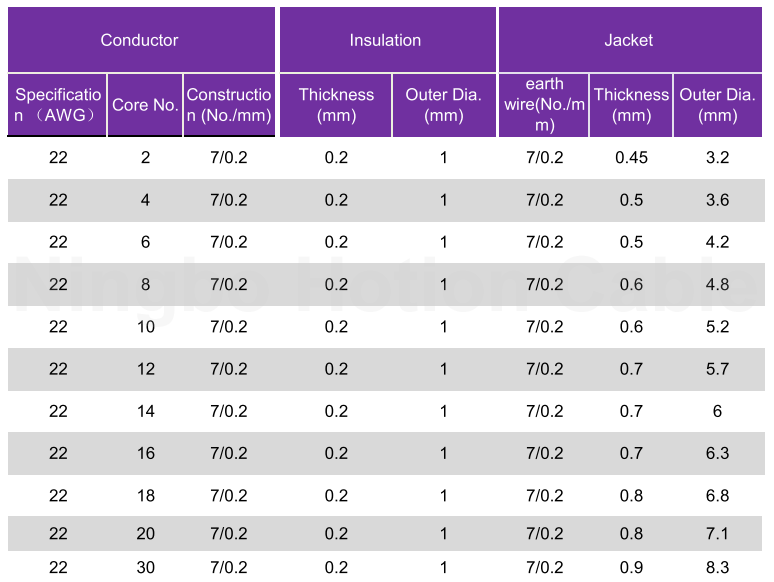Click Insulation Thickness (mm) column header
The width and height of the screenshot is (774, 582).
(x=336, y=105)
